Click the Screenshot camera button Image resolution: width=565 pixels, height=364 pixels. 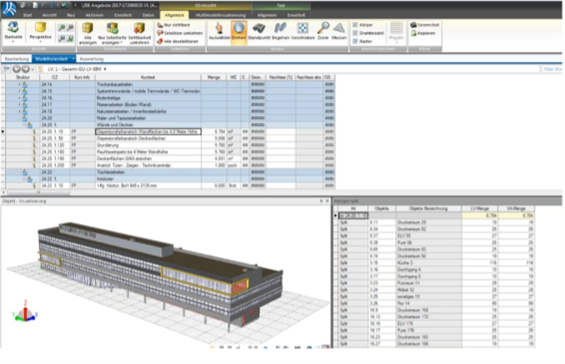tap(425, 25)
